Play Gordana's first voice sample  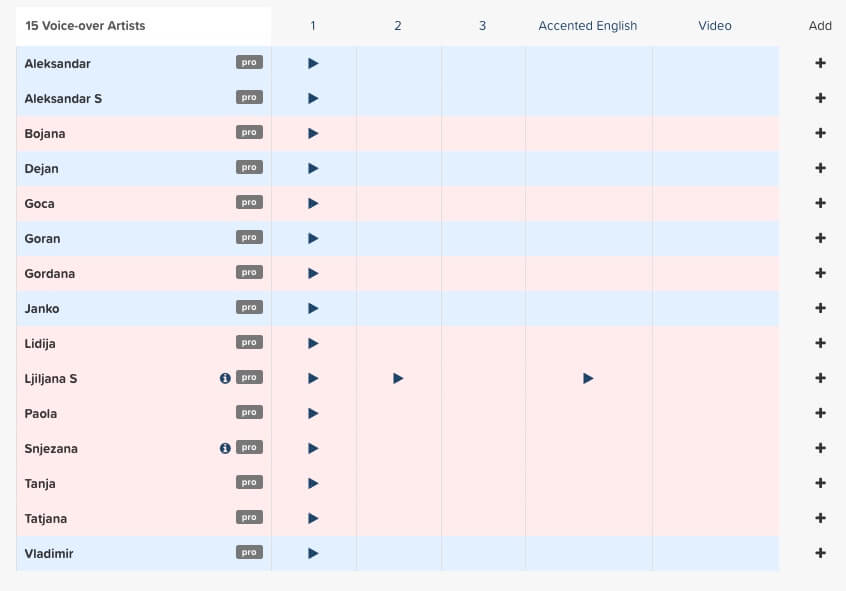313,273
